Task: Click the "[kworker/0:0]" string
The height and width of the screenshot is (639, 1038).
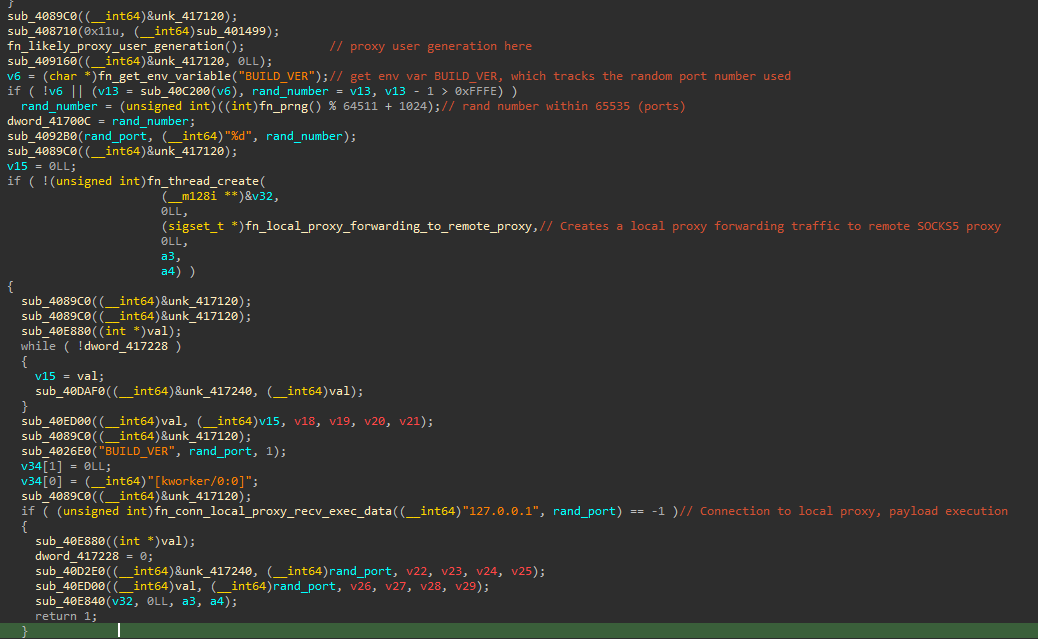Action: (x=199, y=481)
